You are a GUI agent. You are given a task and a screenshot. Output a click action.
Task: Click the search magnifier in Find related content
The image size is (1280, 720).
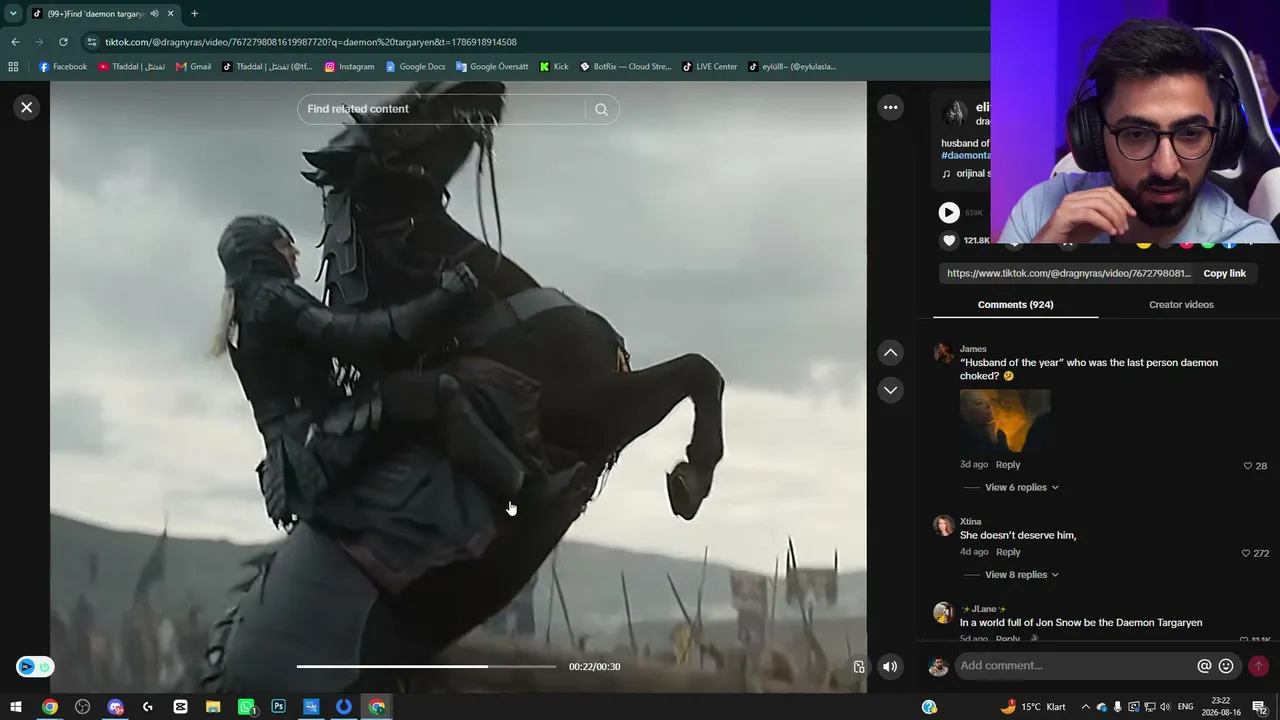(x=601, y=109)
